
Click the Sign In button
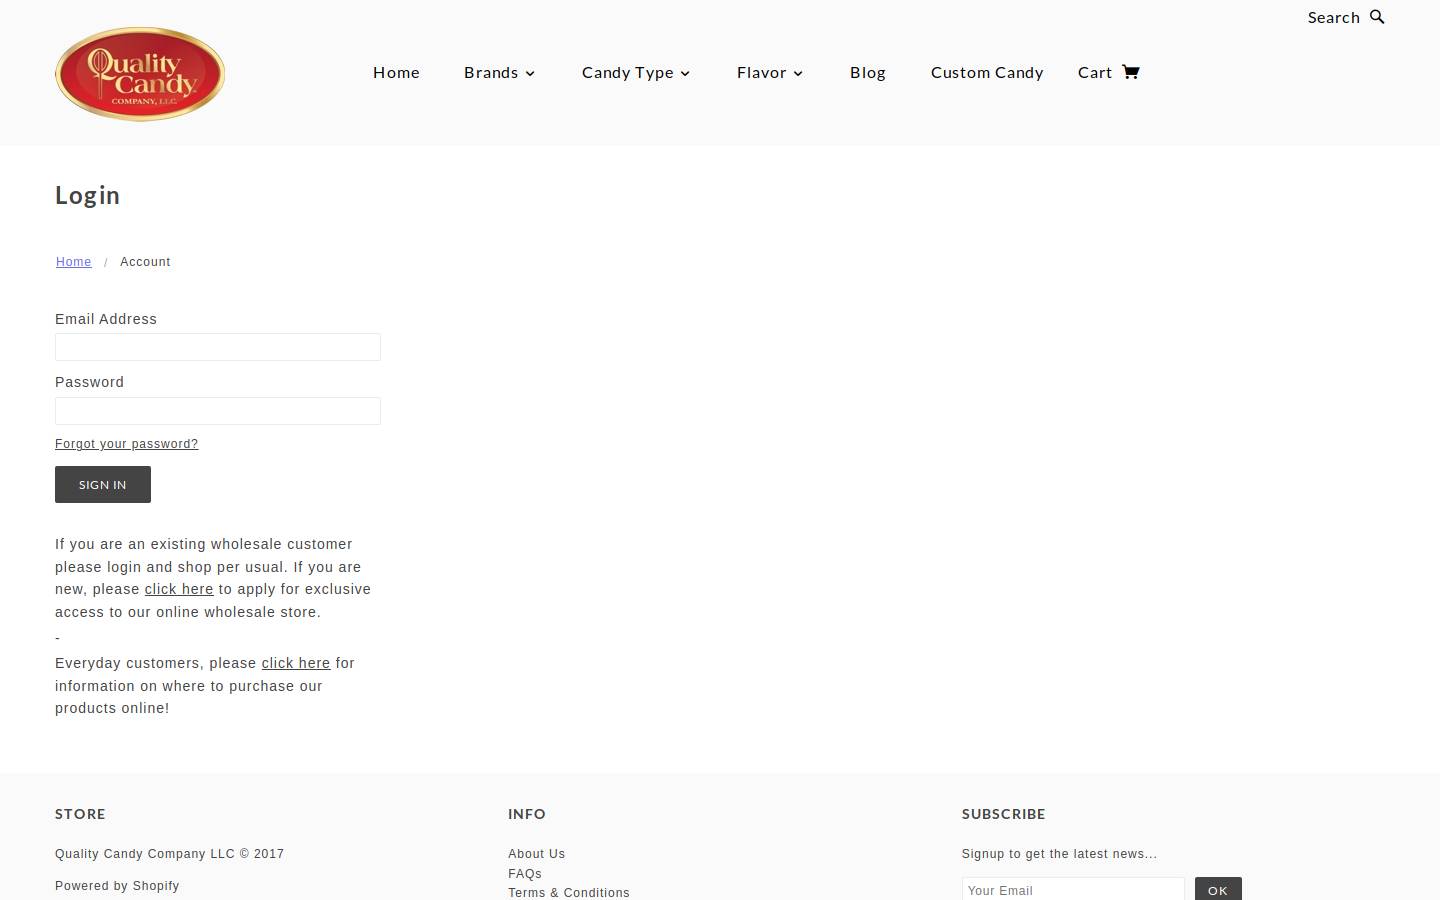103,484
